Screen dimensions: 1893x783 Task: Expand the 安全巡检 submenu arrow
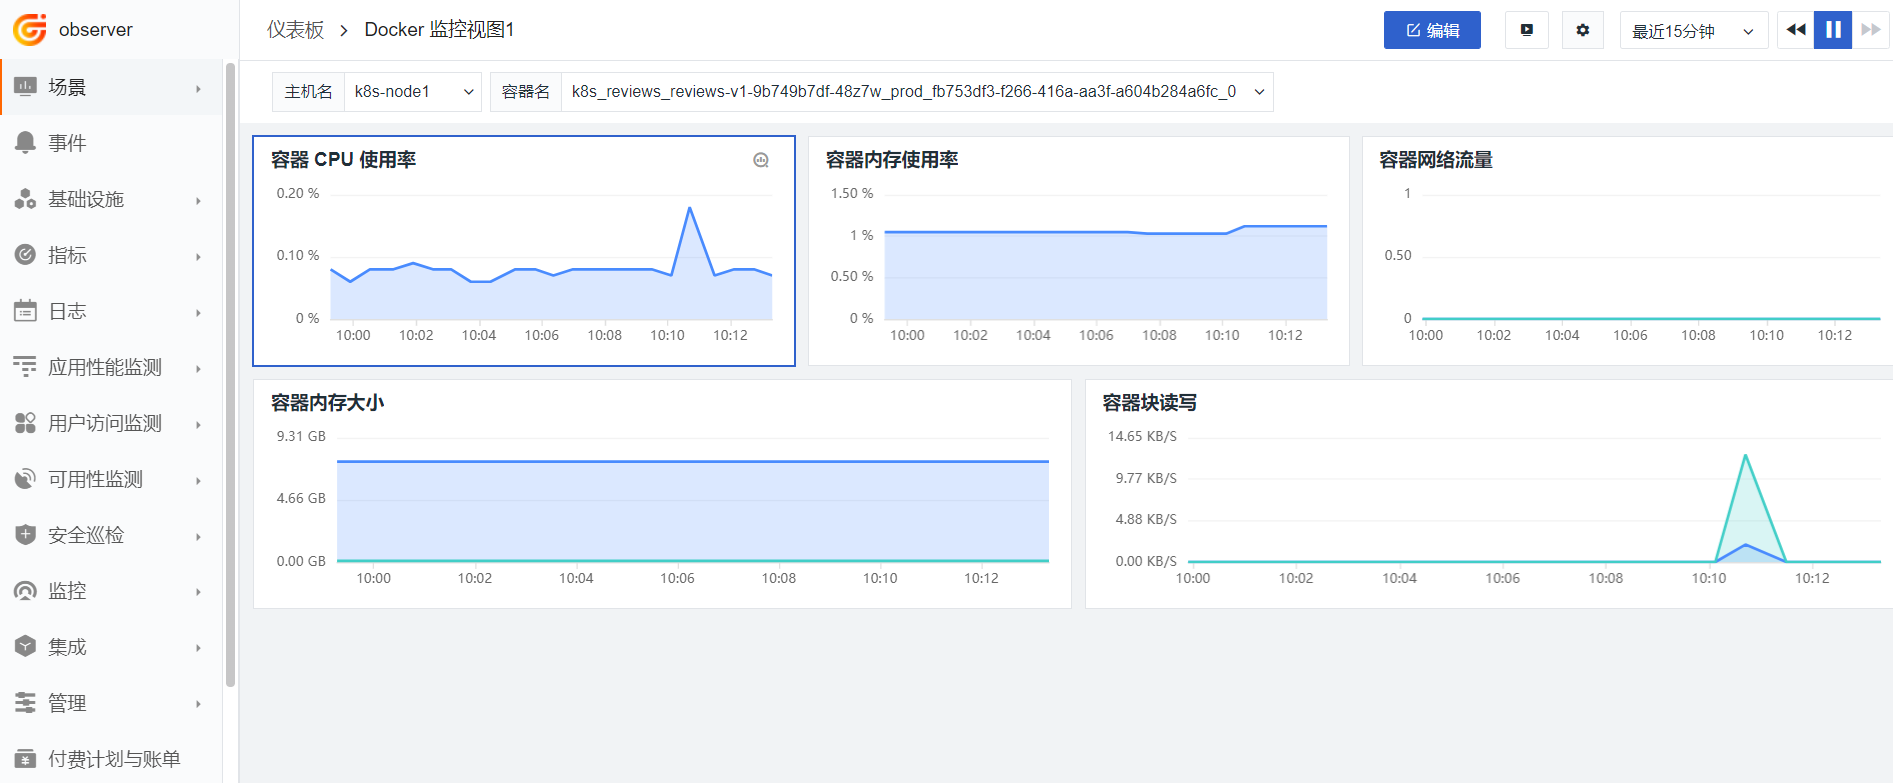tap(198, 537)
